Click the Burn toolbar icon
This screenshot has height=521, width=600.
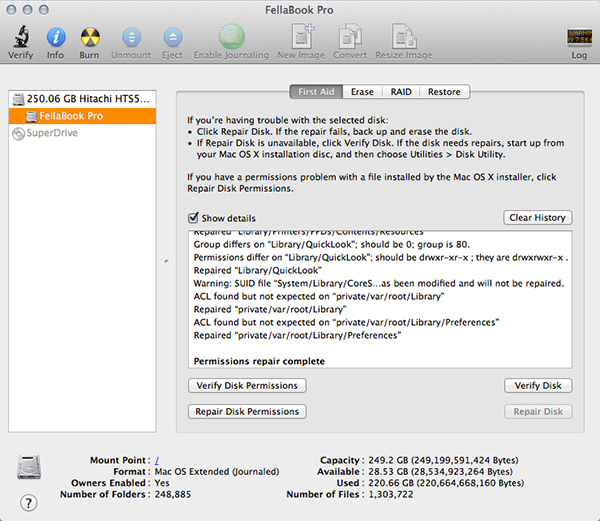(x=90, y=37)
